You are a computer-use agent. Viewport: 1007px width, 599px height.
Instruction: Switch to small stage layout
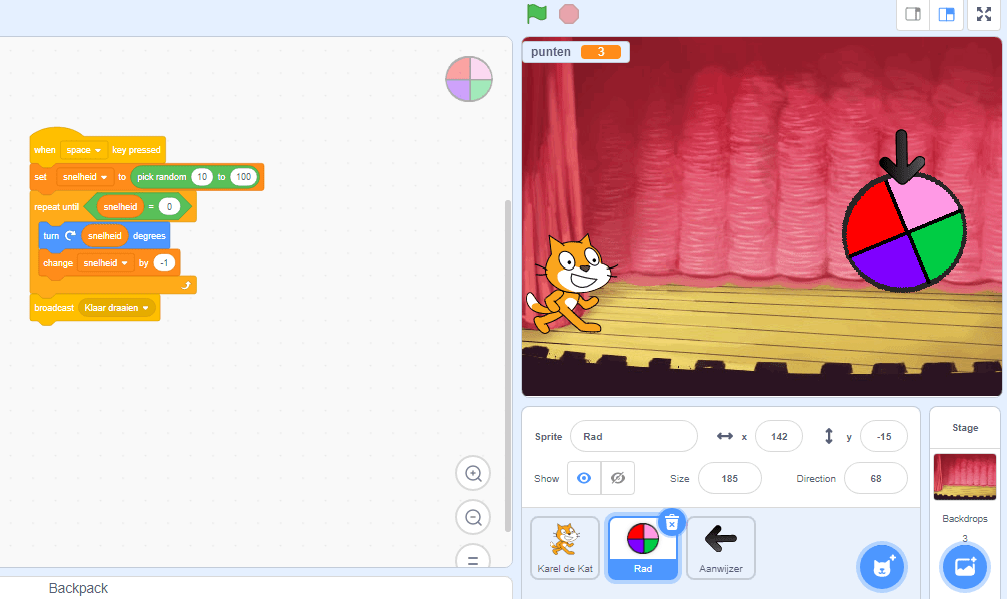click(x=912, y=14)
